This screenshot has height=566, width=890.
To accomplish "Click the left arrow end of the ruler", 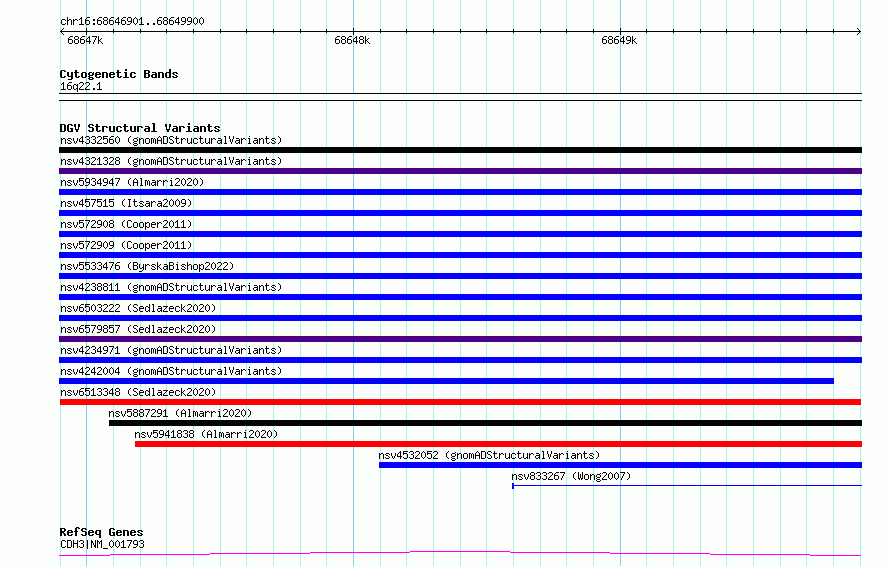I will 62,31.
